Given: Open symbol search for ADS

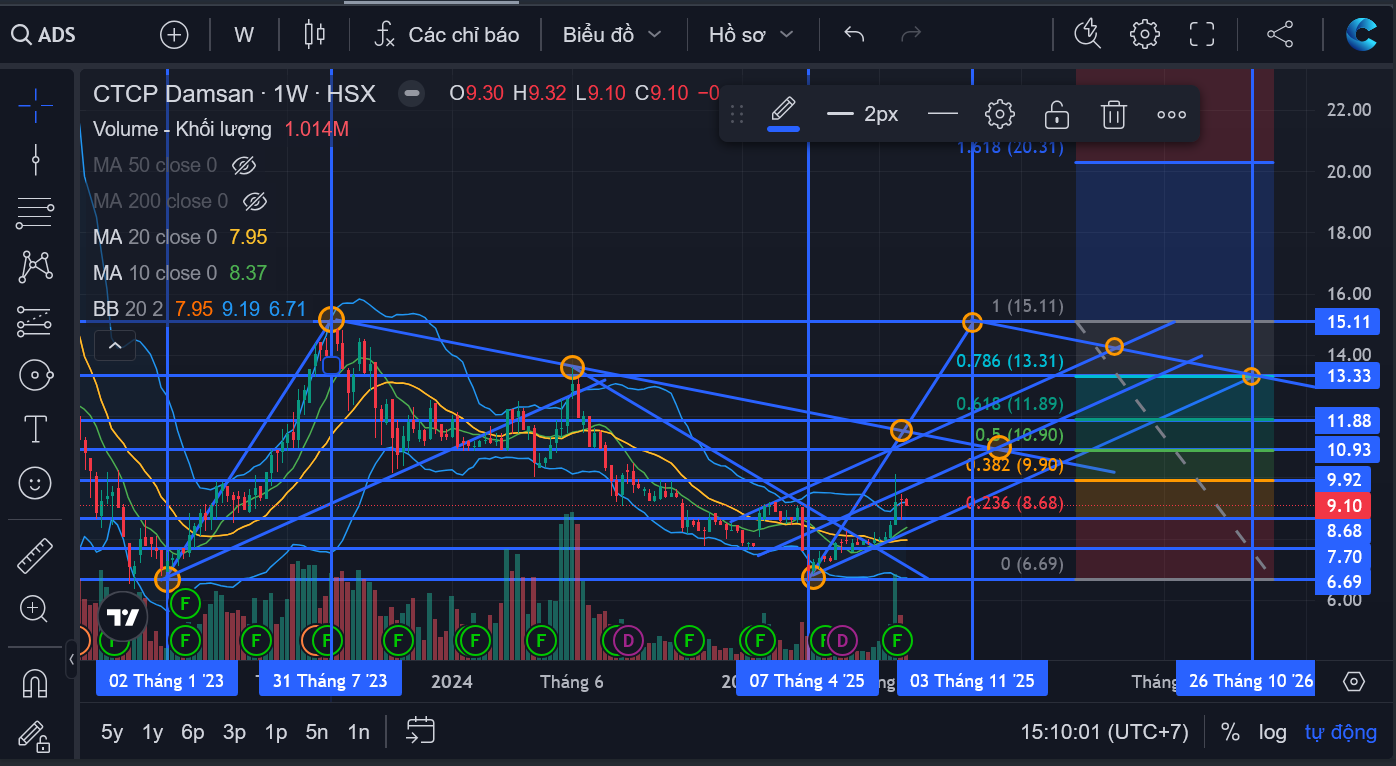Looking at the screenshot, I should point(44,35).
